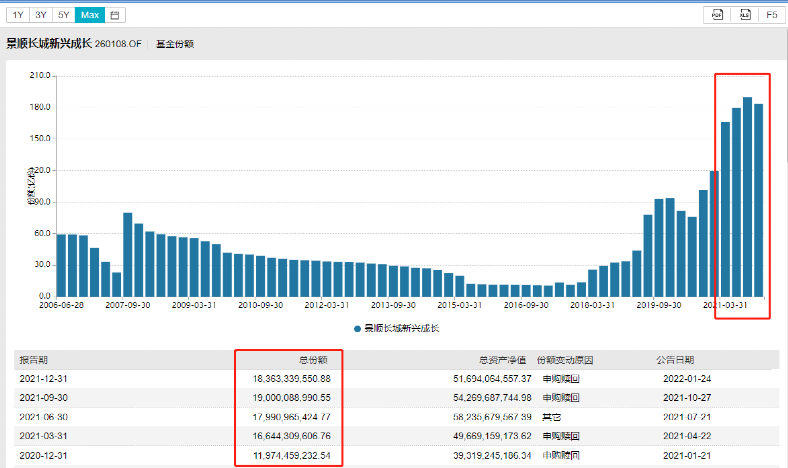Open the calendar date range picker
Viewport: 788px width, 468px height.
[116, 15]
